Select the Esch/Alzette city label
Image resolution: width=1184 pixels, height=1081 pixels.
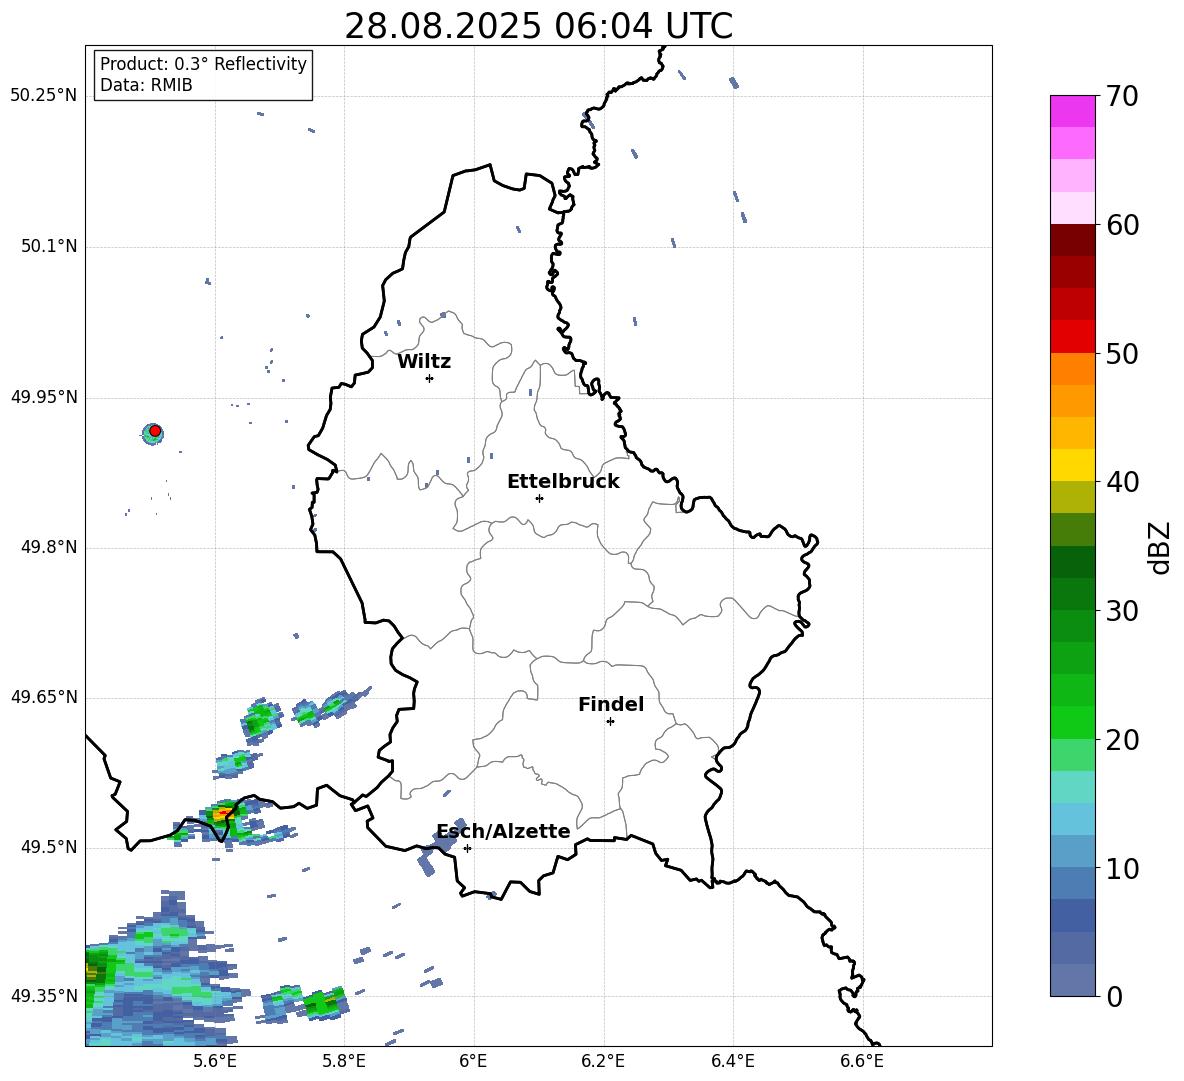pos(503,831)
